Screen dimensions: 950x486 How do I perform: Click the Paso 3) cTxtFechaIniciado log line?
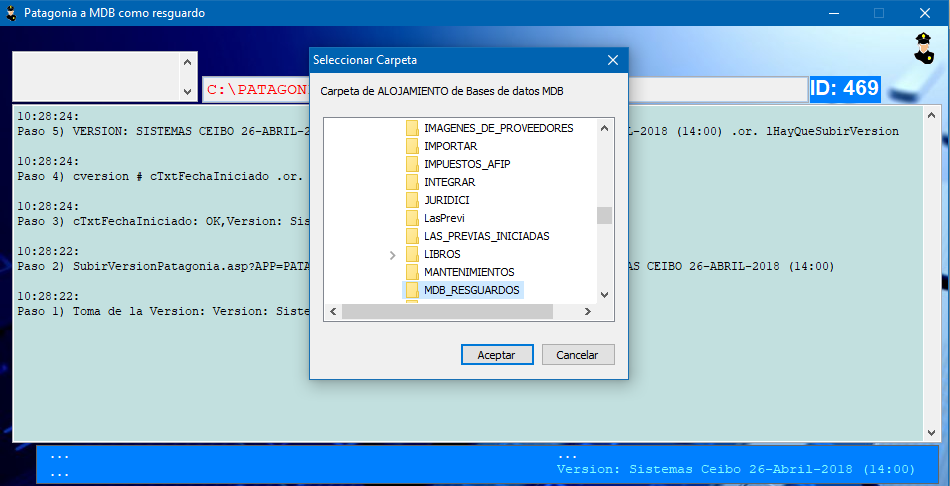164,221
